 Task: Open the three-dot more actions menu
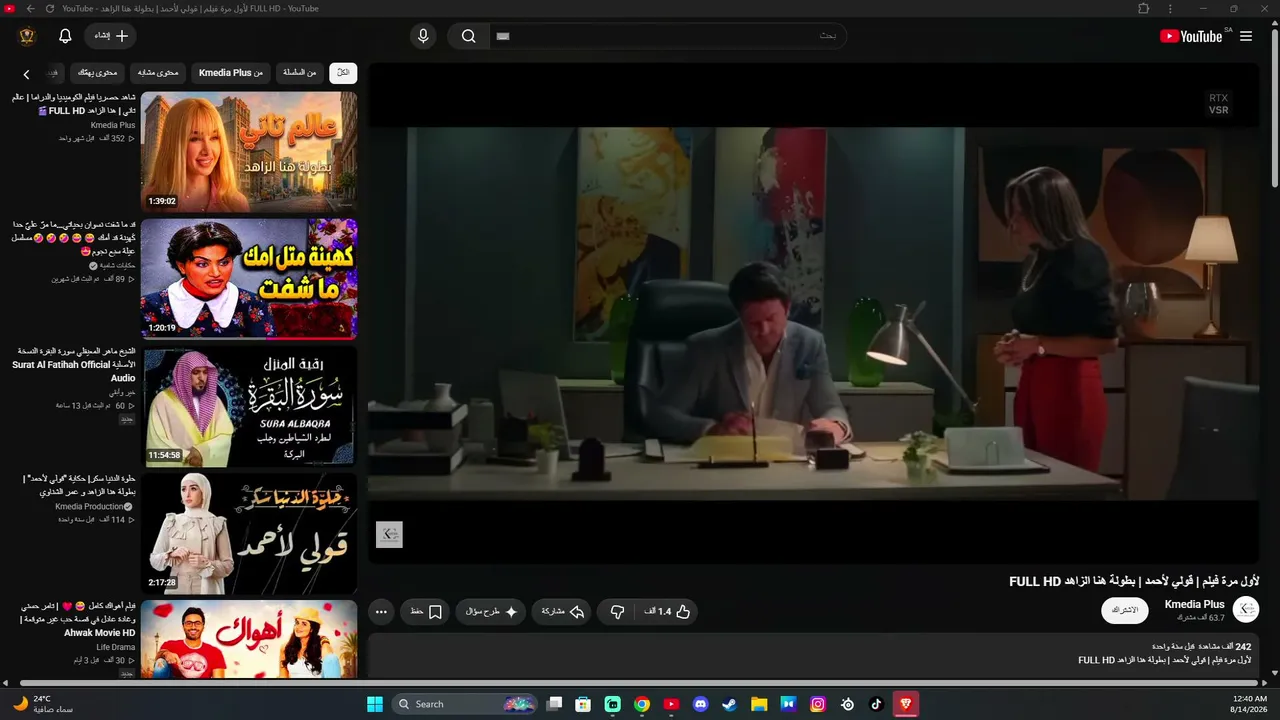tap(381, 611)
